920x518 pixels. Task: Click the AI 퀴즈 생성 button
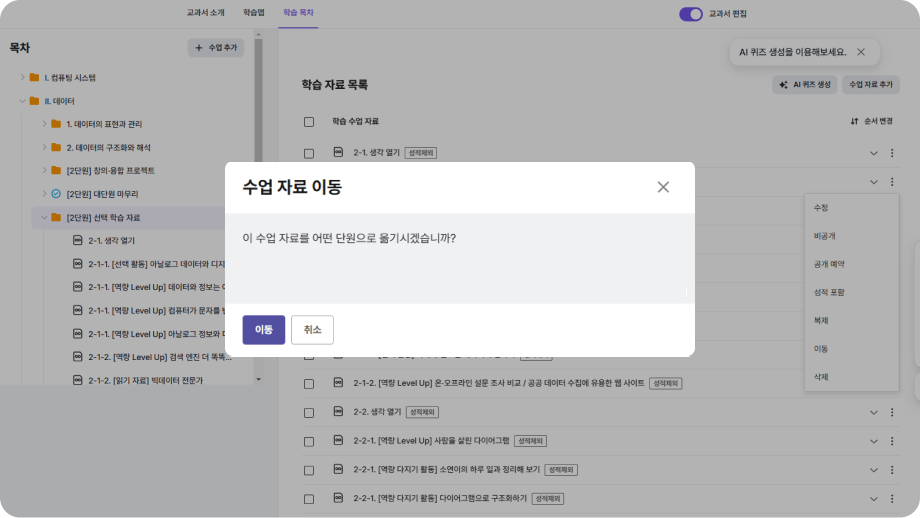click(803, 85)
